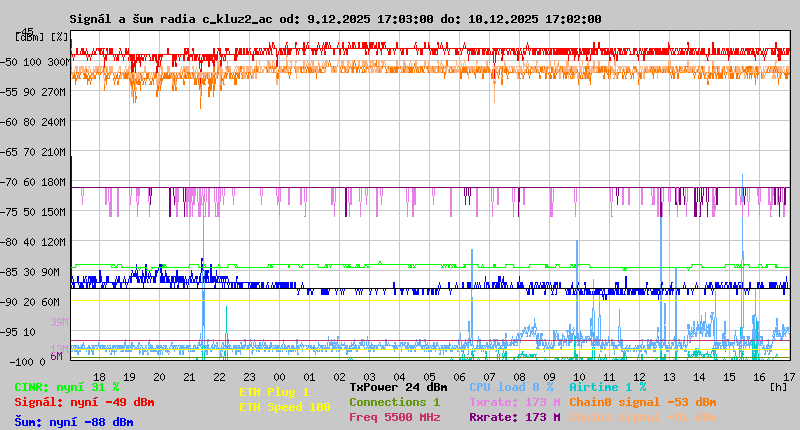Screen dimensions: 800x430
Task: Click the '16' hour tick label
Action: (760, 377)
